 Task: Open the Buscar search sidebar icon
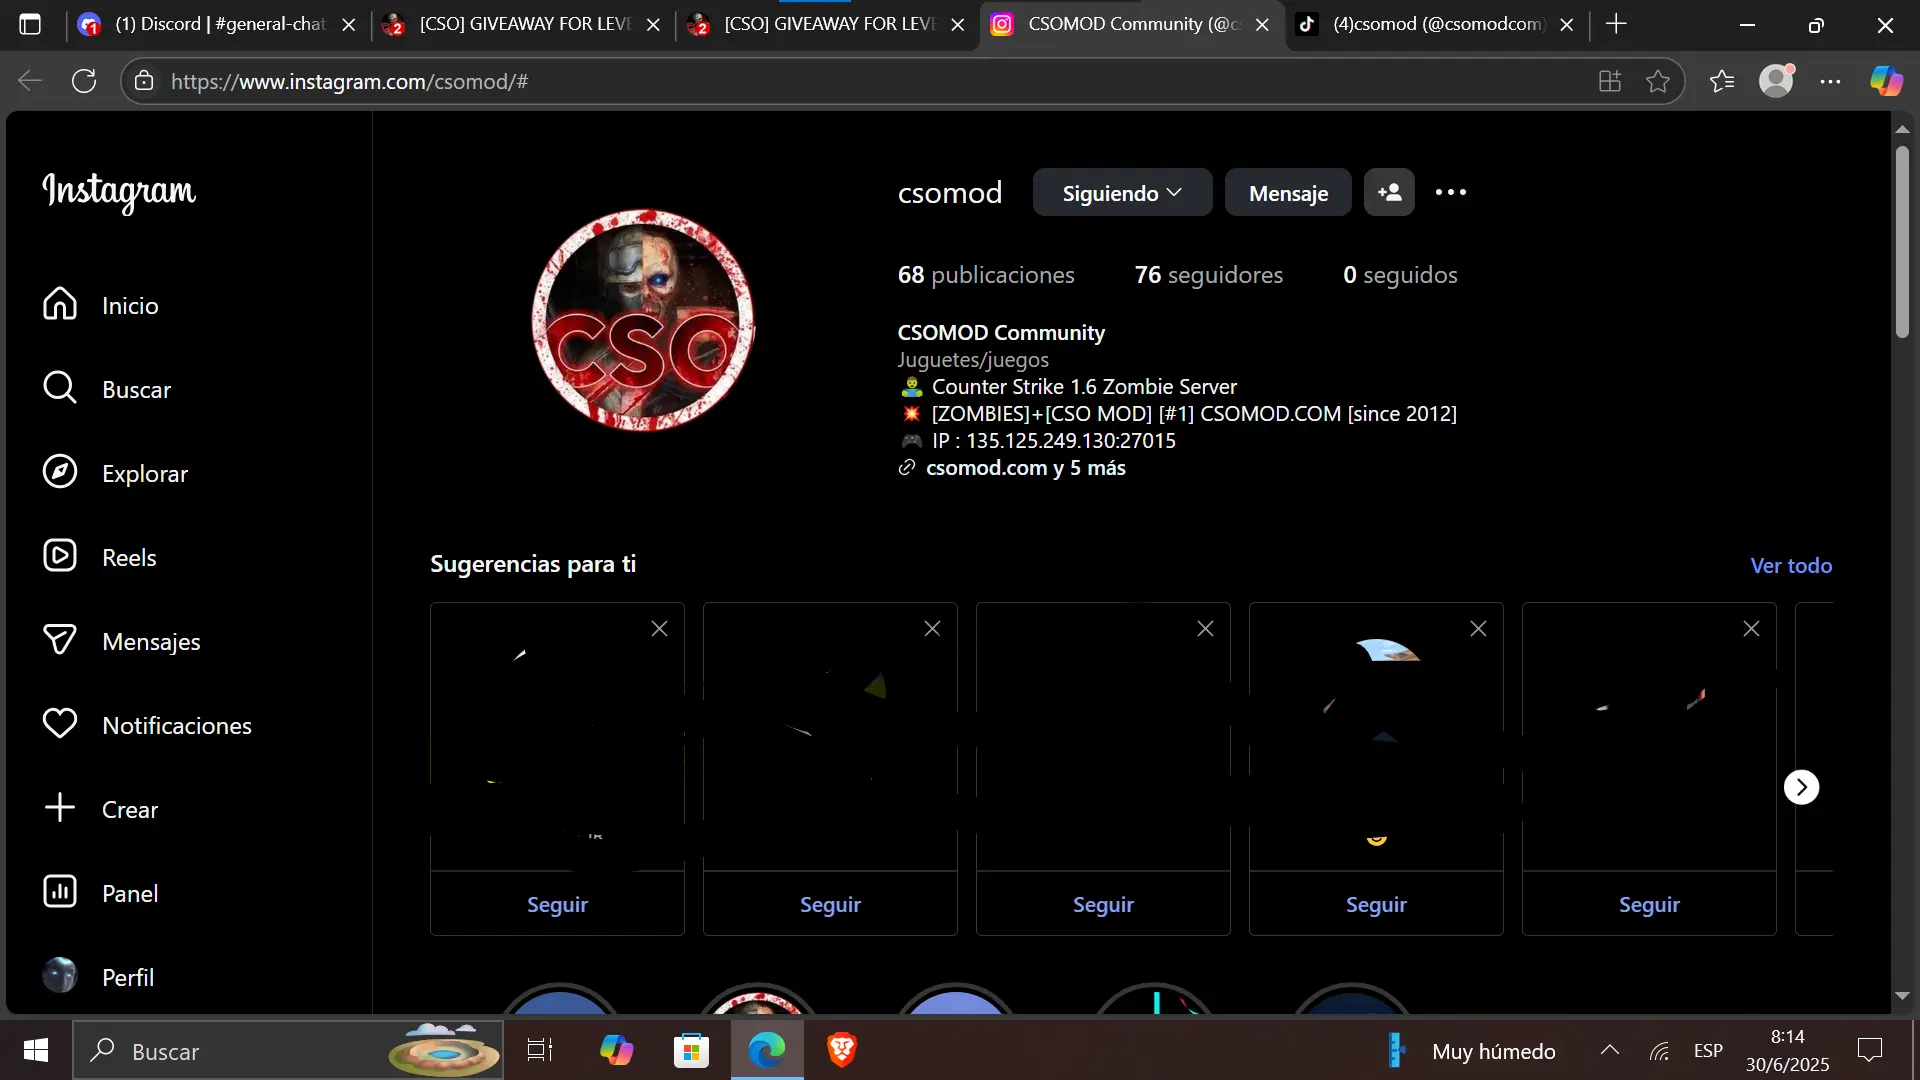click(x=60, y=388)
